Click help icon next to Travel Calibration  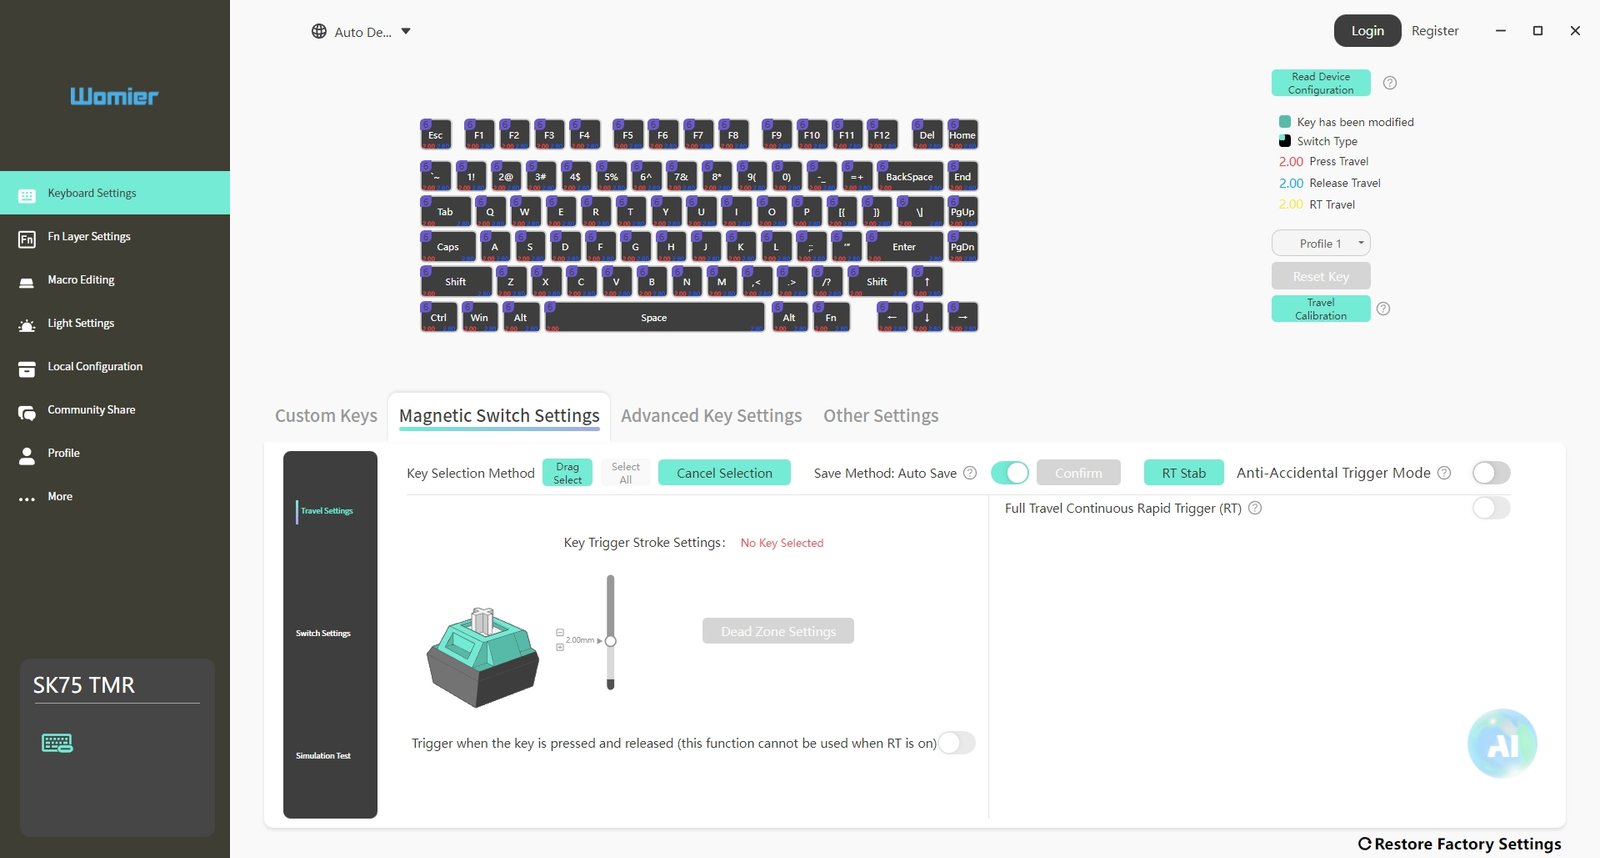pos(1383,309)
